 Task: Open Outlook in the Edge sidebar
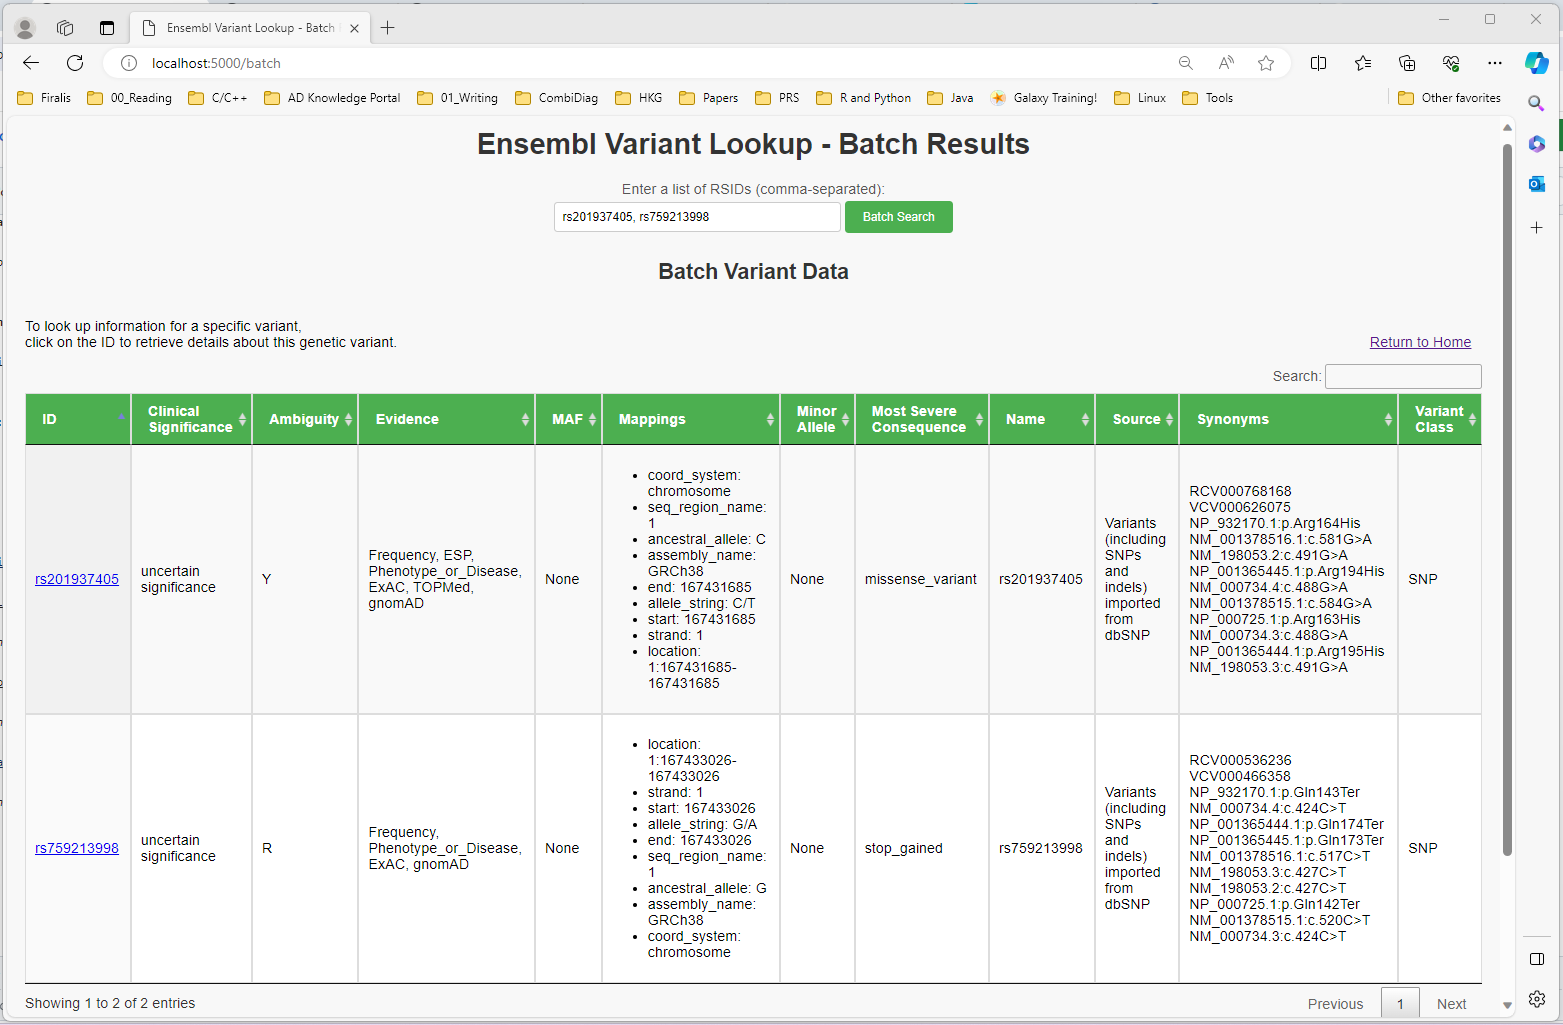[1537, 183]
